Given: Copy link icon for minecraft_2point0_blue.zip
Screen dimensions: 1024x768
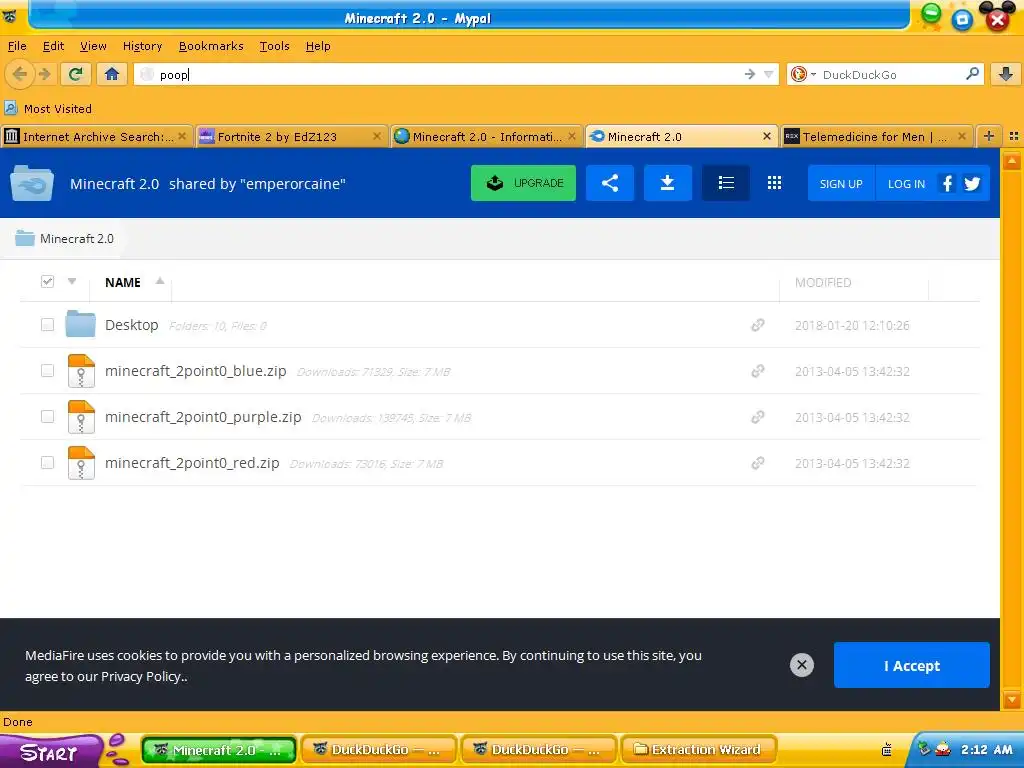Looking at the screenshot, I should pyautogui.click(x=758, y=371).
